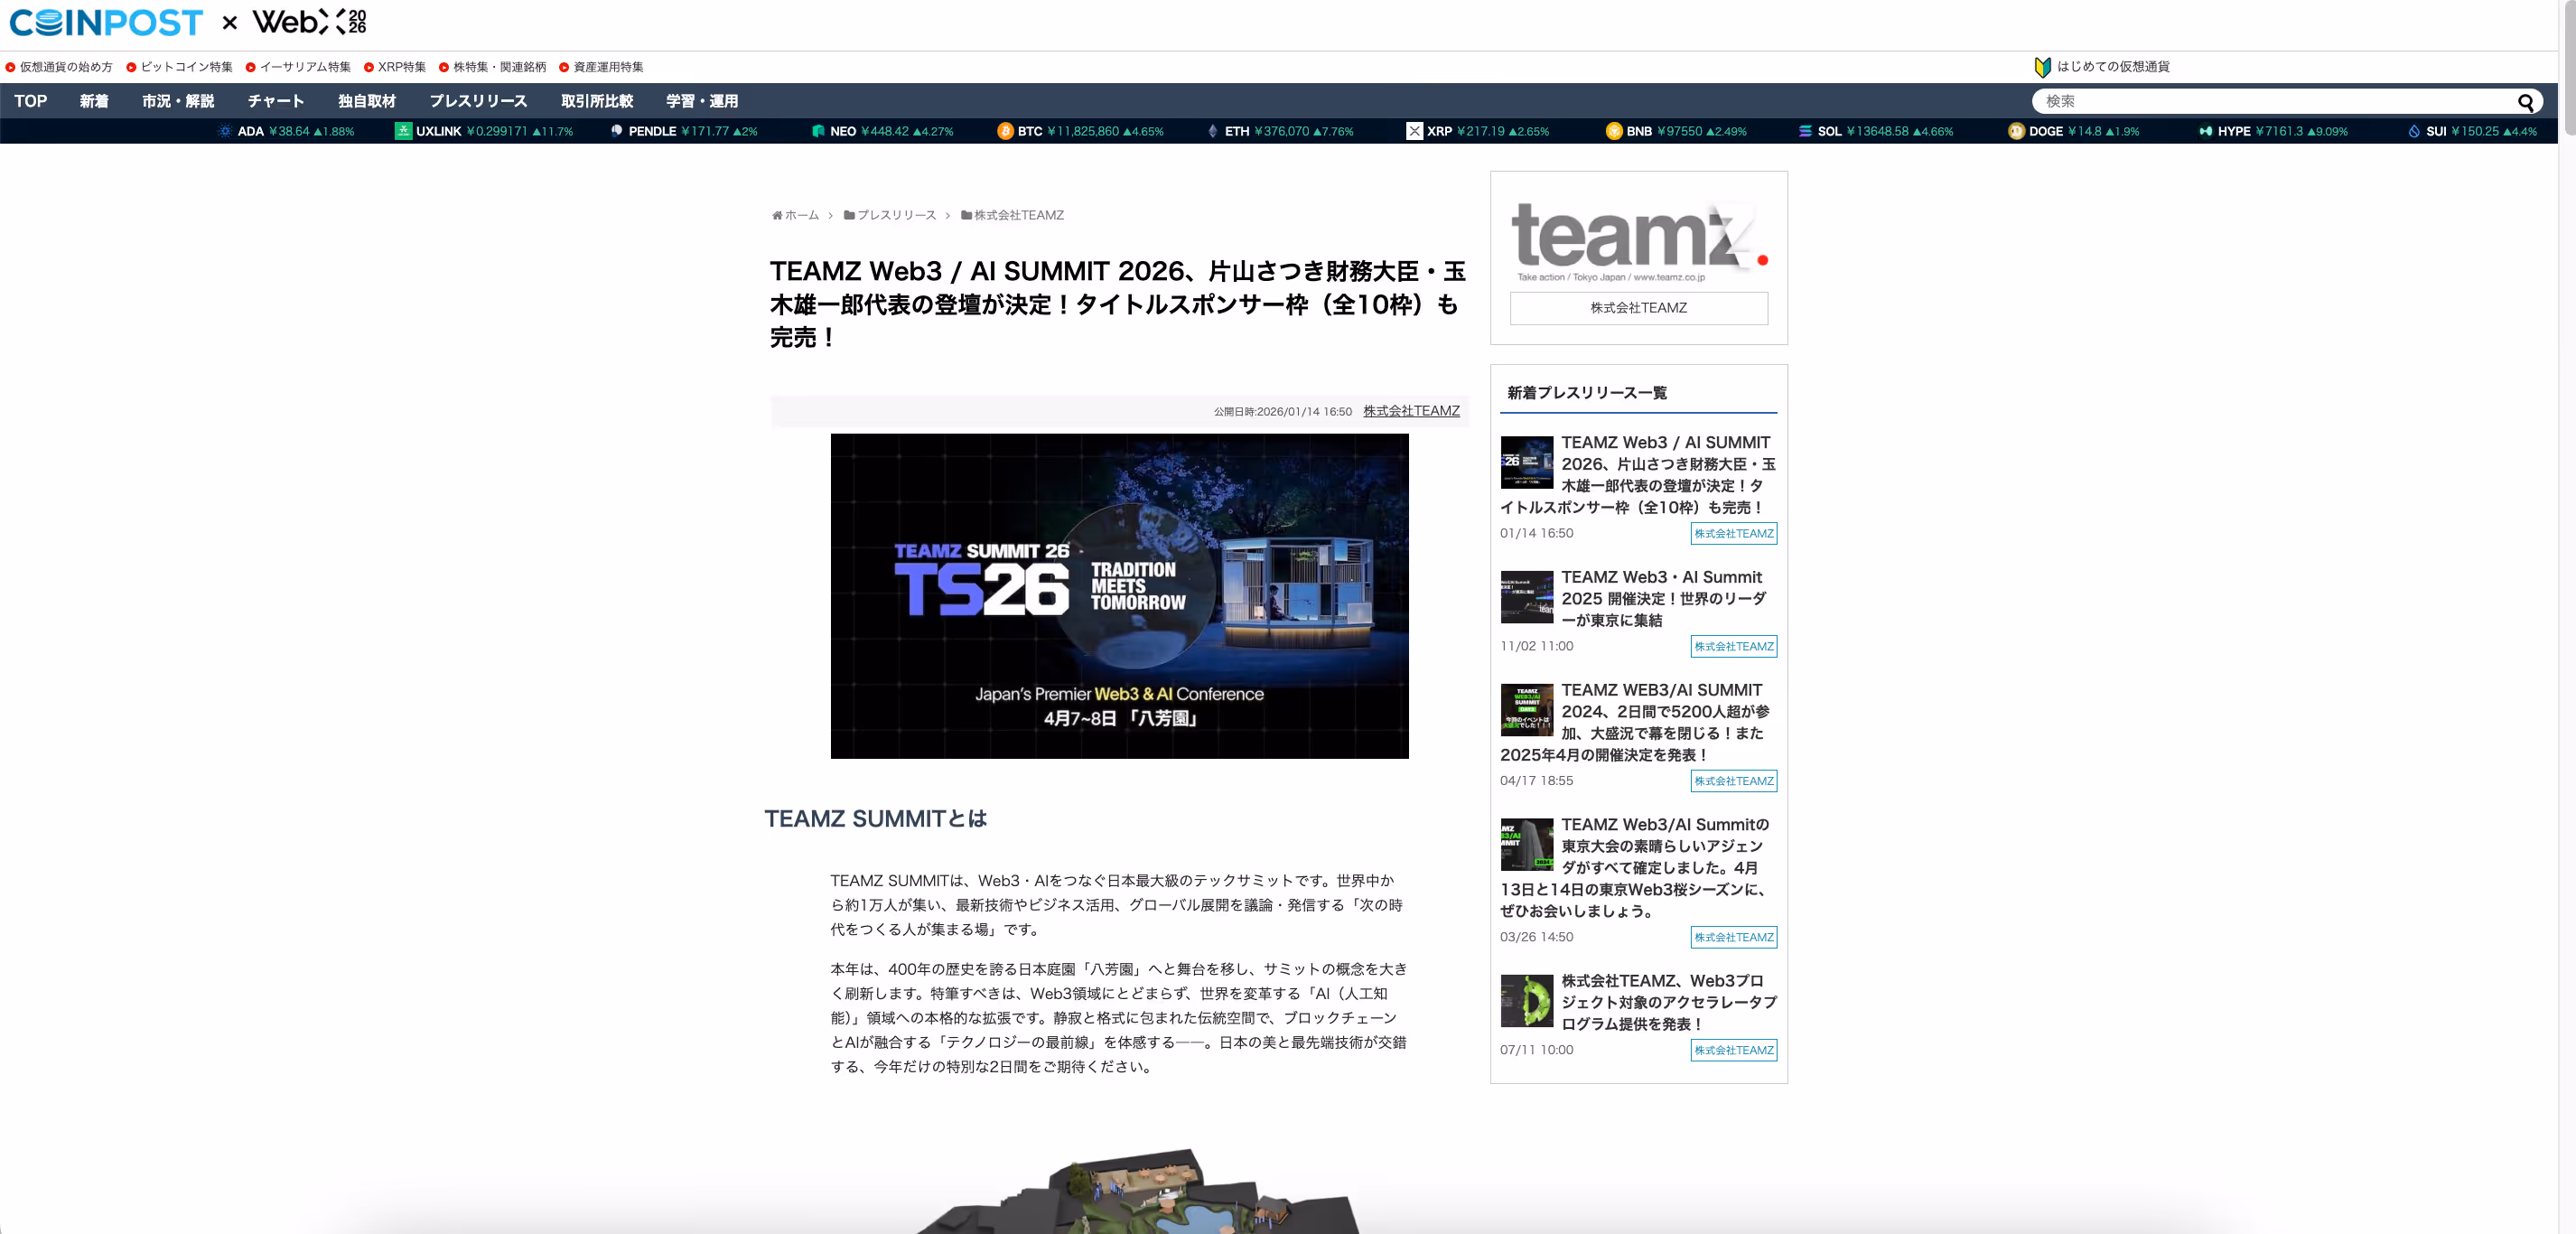Click 株式会社TEAMZ tag beside 03/26 14:50

[x=1734, y=937]
